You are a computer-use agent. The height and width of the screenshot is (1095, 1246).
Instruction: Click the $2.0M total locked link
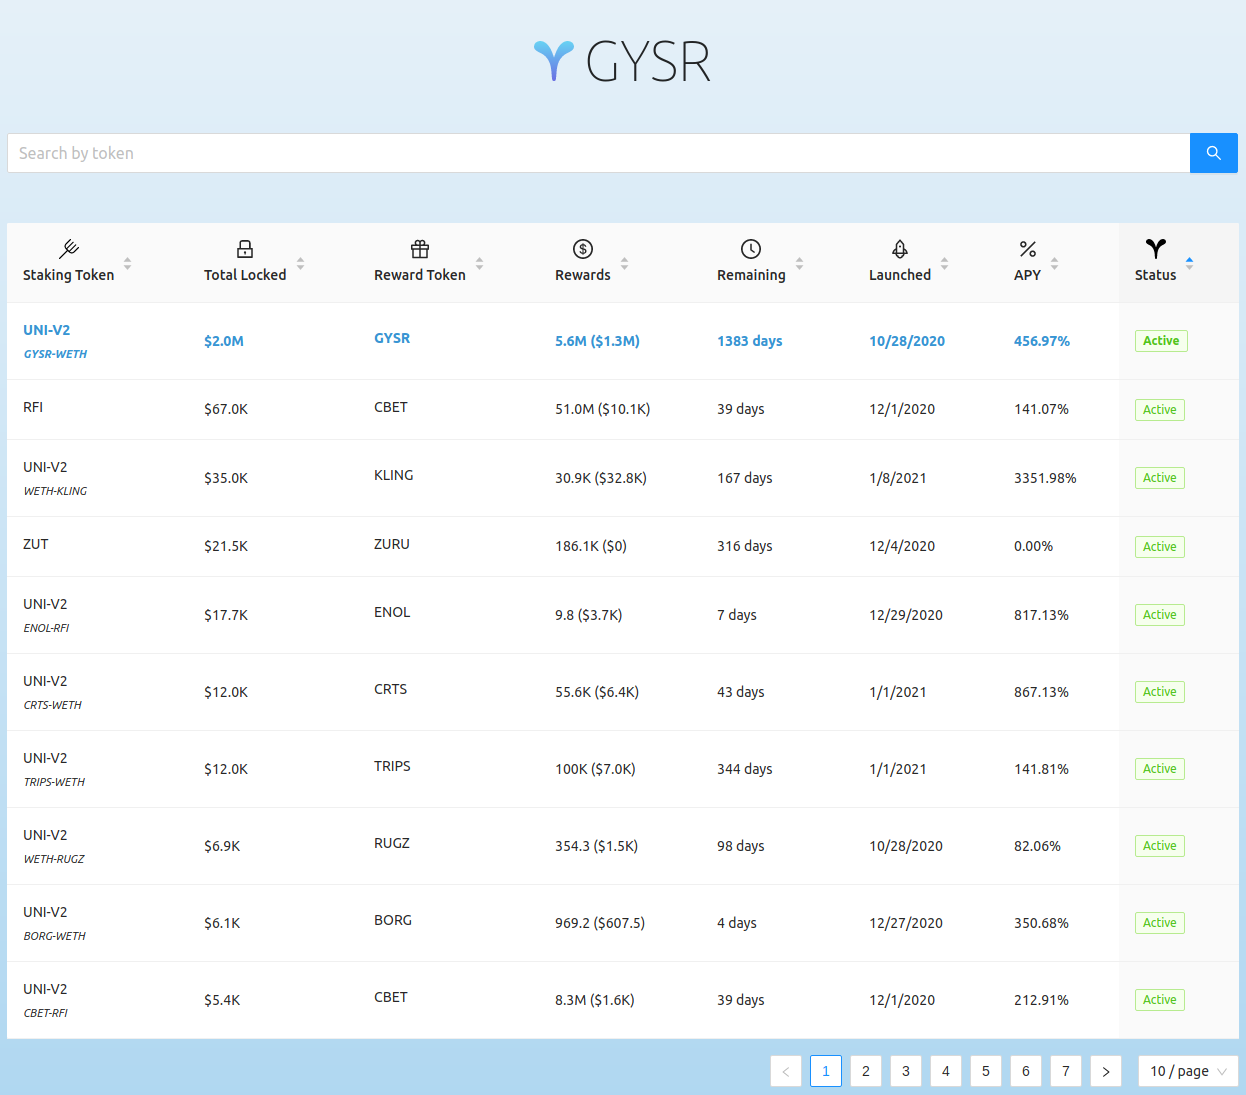(x=224, y=341)
